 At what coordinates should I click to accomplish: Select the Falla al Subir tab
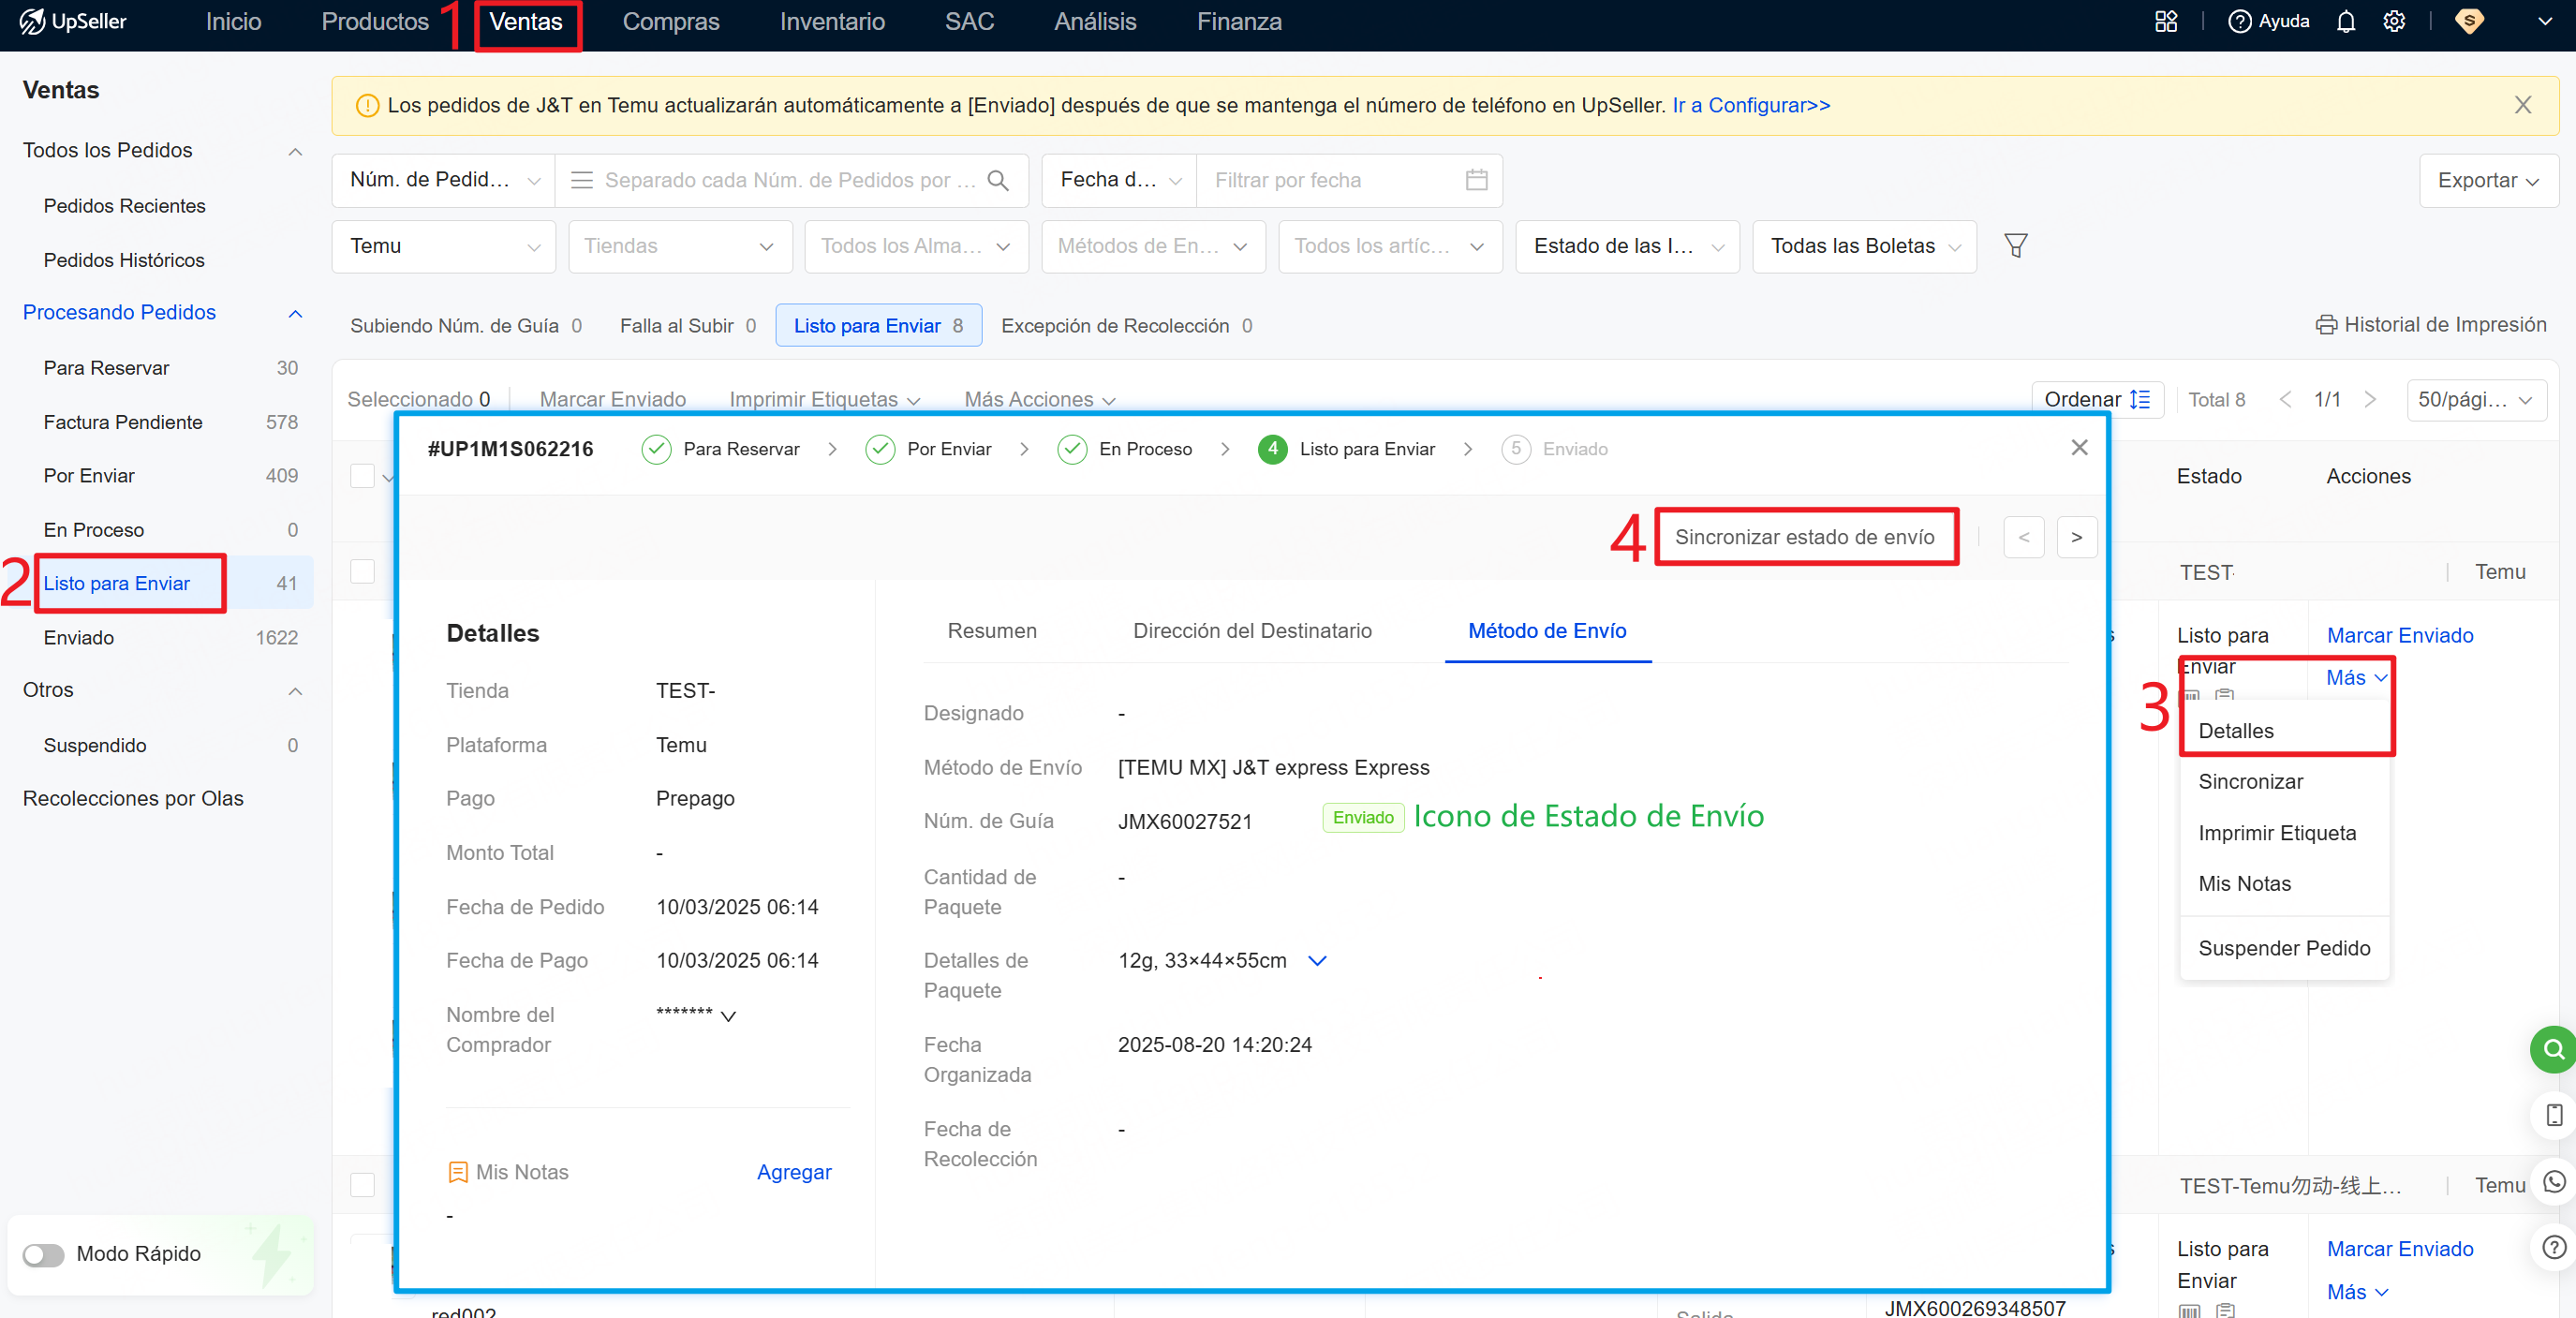click(x=687, y=326)
